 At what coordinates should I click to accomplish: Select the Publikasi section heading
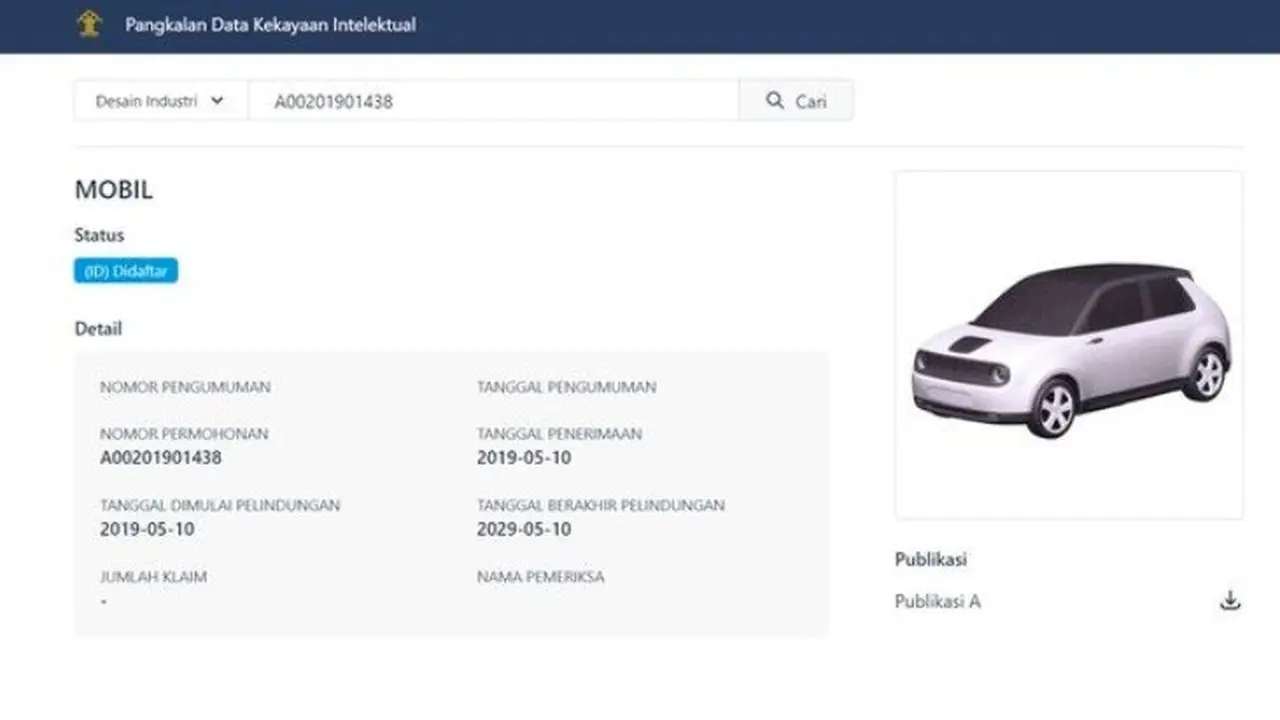(x=931, y=559)
